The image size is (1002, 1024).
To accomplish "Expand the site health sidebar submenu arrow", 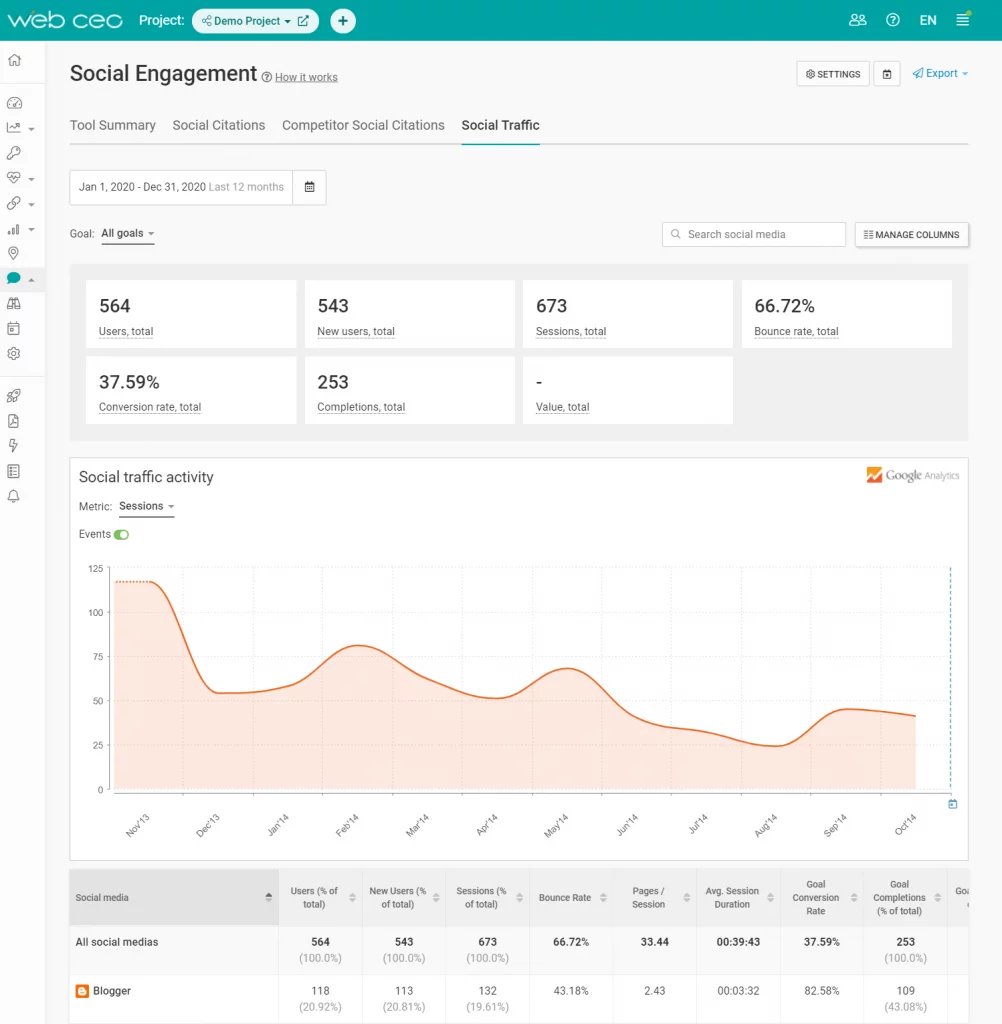I will [31, 179].
